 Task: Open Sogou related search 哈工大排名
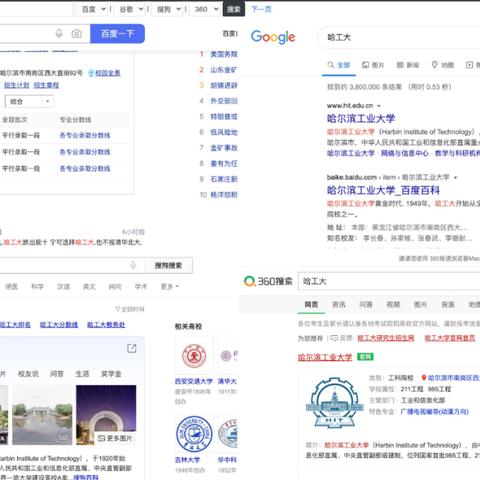(15, 325)
